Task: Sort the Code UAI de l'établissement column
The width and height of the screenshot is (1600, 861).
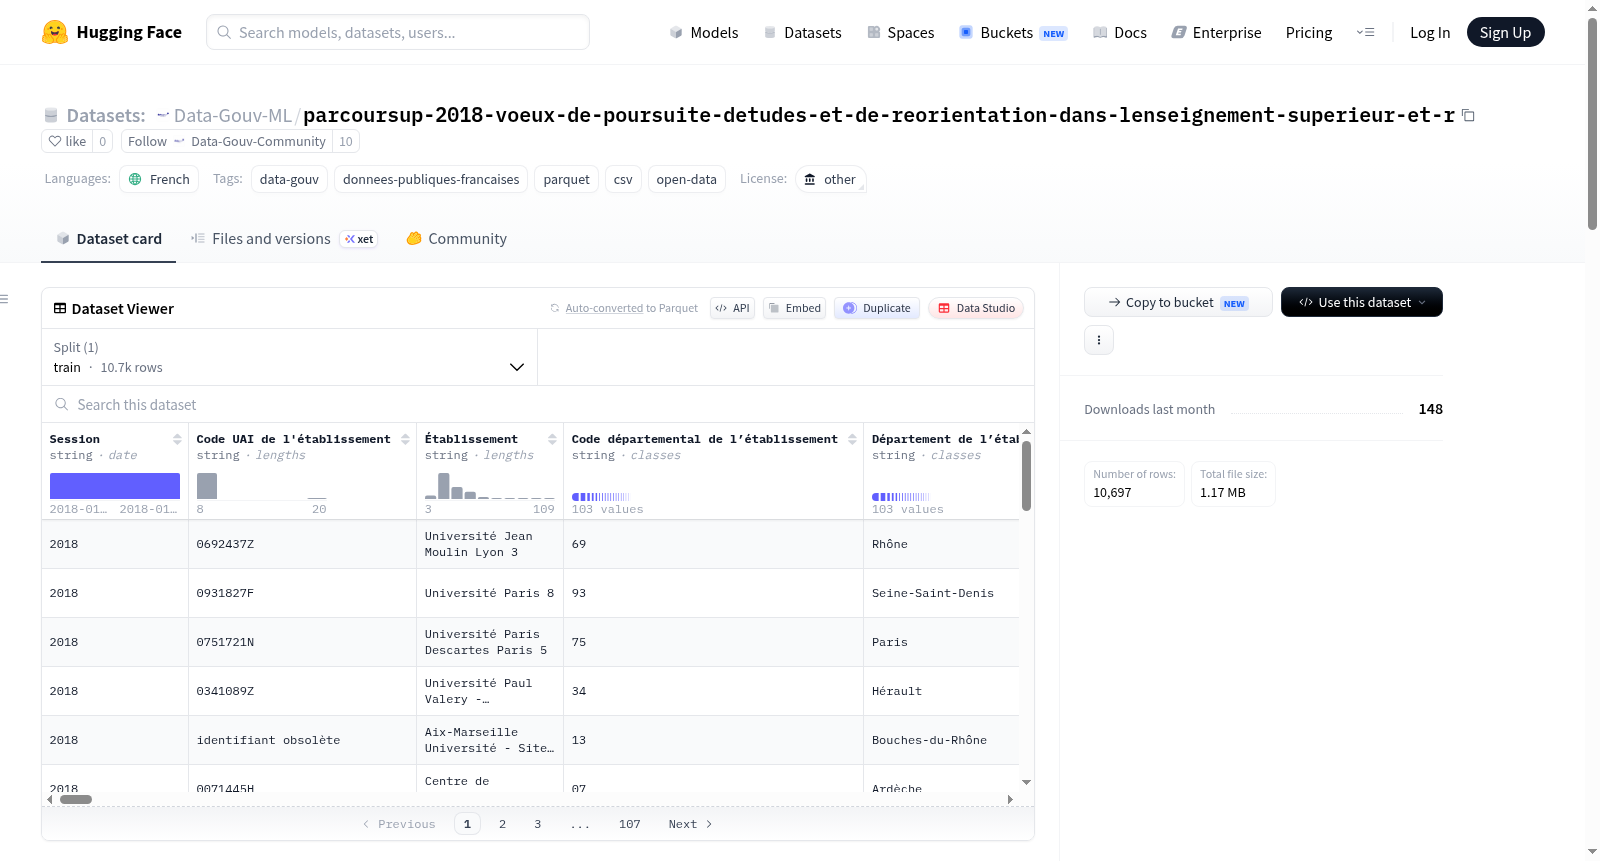Action: point(405,439)
